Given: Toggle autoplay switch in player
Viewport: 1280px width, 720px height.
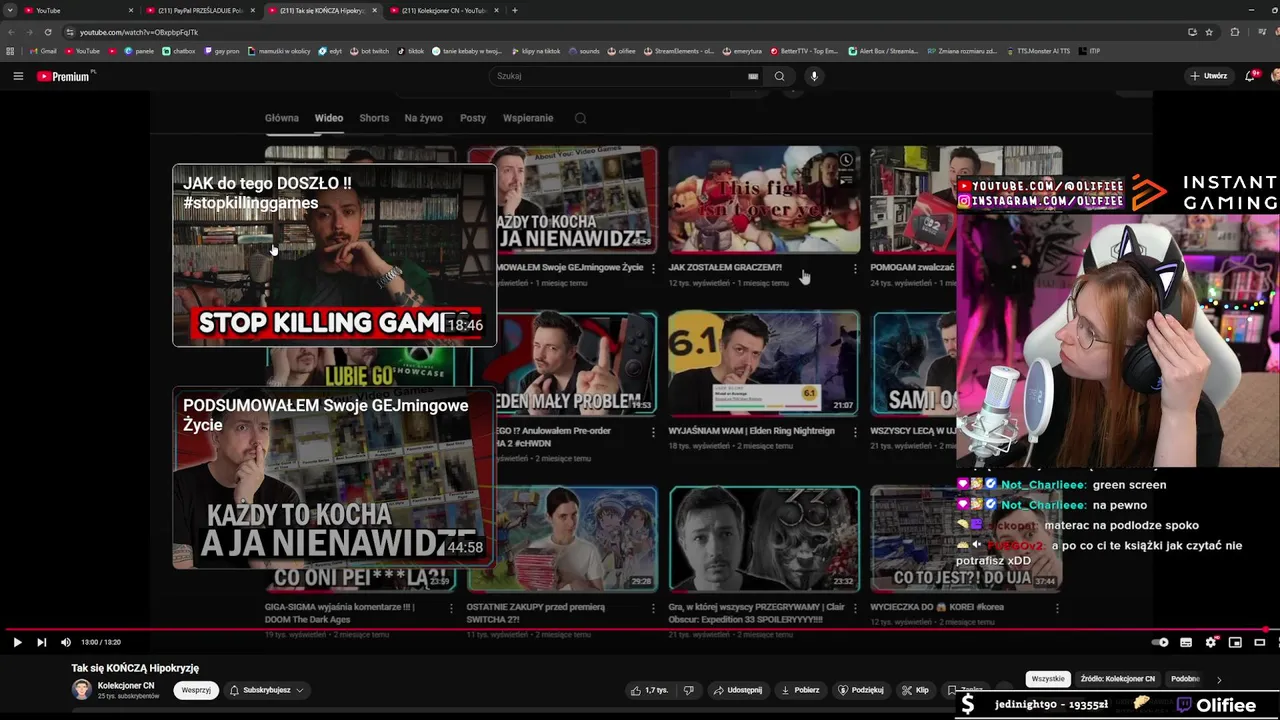Looking at the screenshot, I should click(x=1160, y=642).
